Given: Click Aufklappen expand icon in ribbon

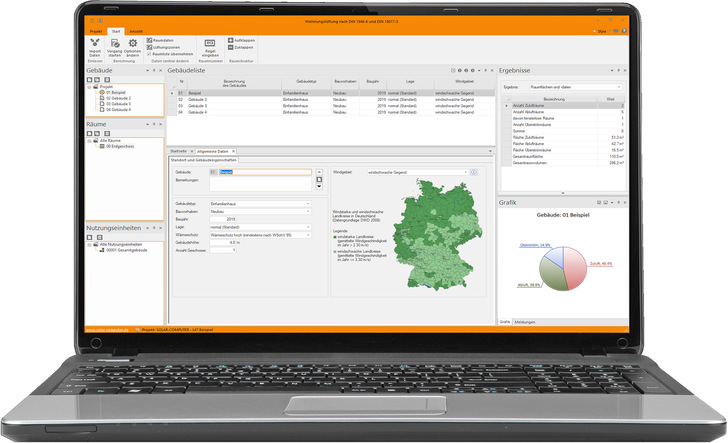Looking at the screenshot, I should click(231, 40).
